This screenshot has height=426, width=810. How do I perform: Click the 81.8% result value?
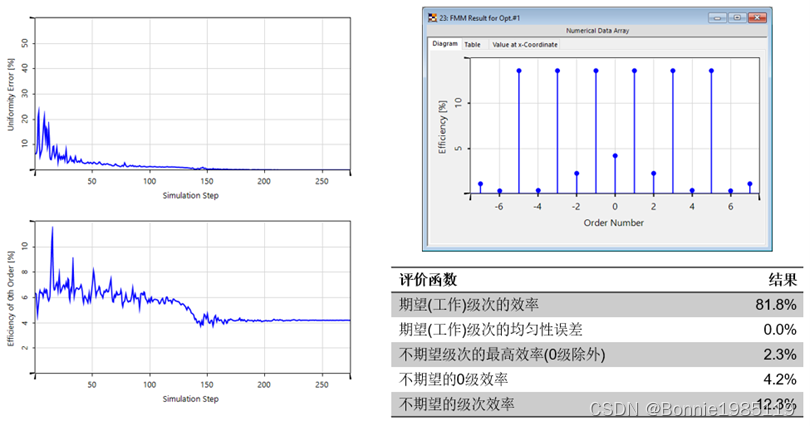coord(776,305)
